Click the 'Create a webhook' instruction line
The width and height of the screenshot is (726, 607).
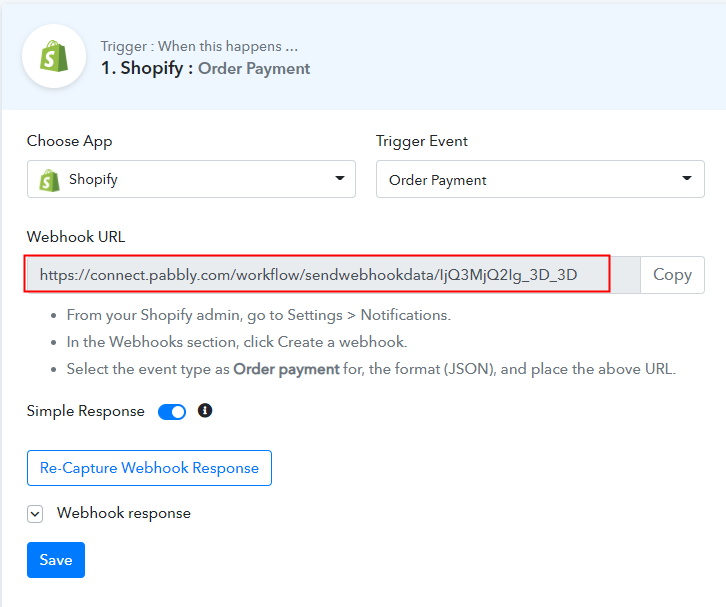tap(237, 342)
